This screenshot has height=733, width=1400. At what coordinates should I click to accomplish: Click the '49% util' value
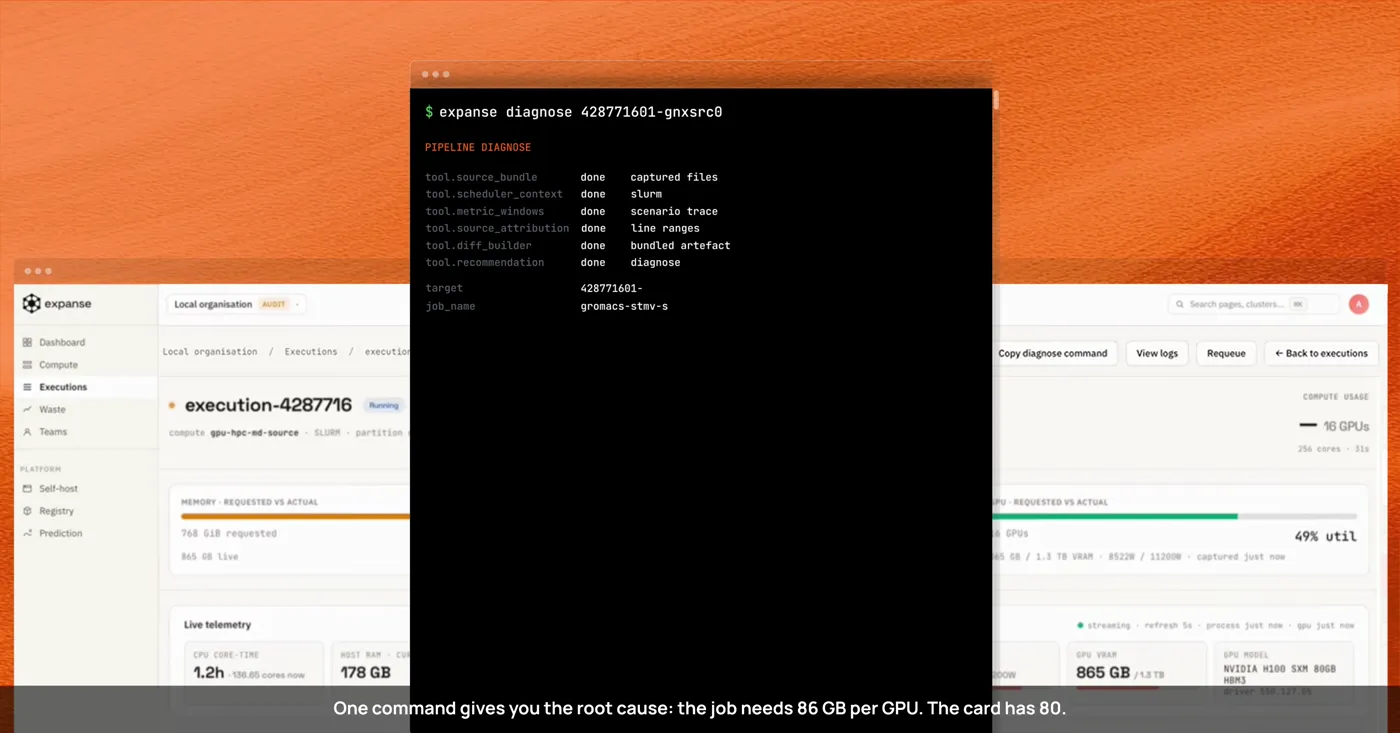[1326, 536]
